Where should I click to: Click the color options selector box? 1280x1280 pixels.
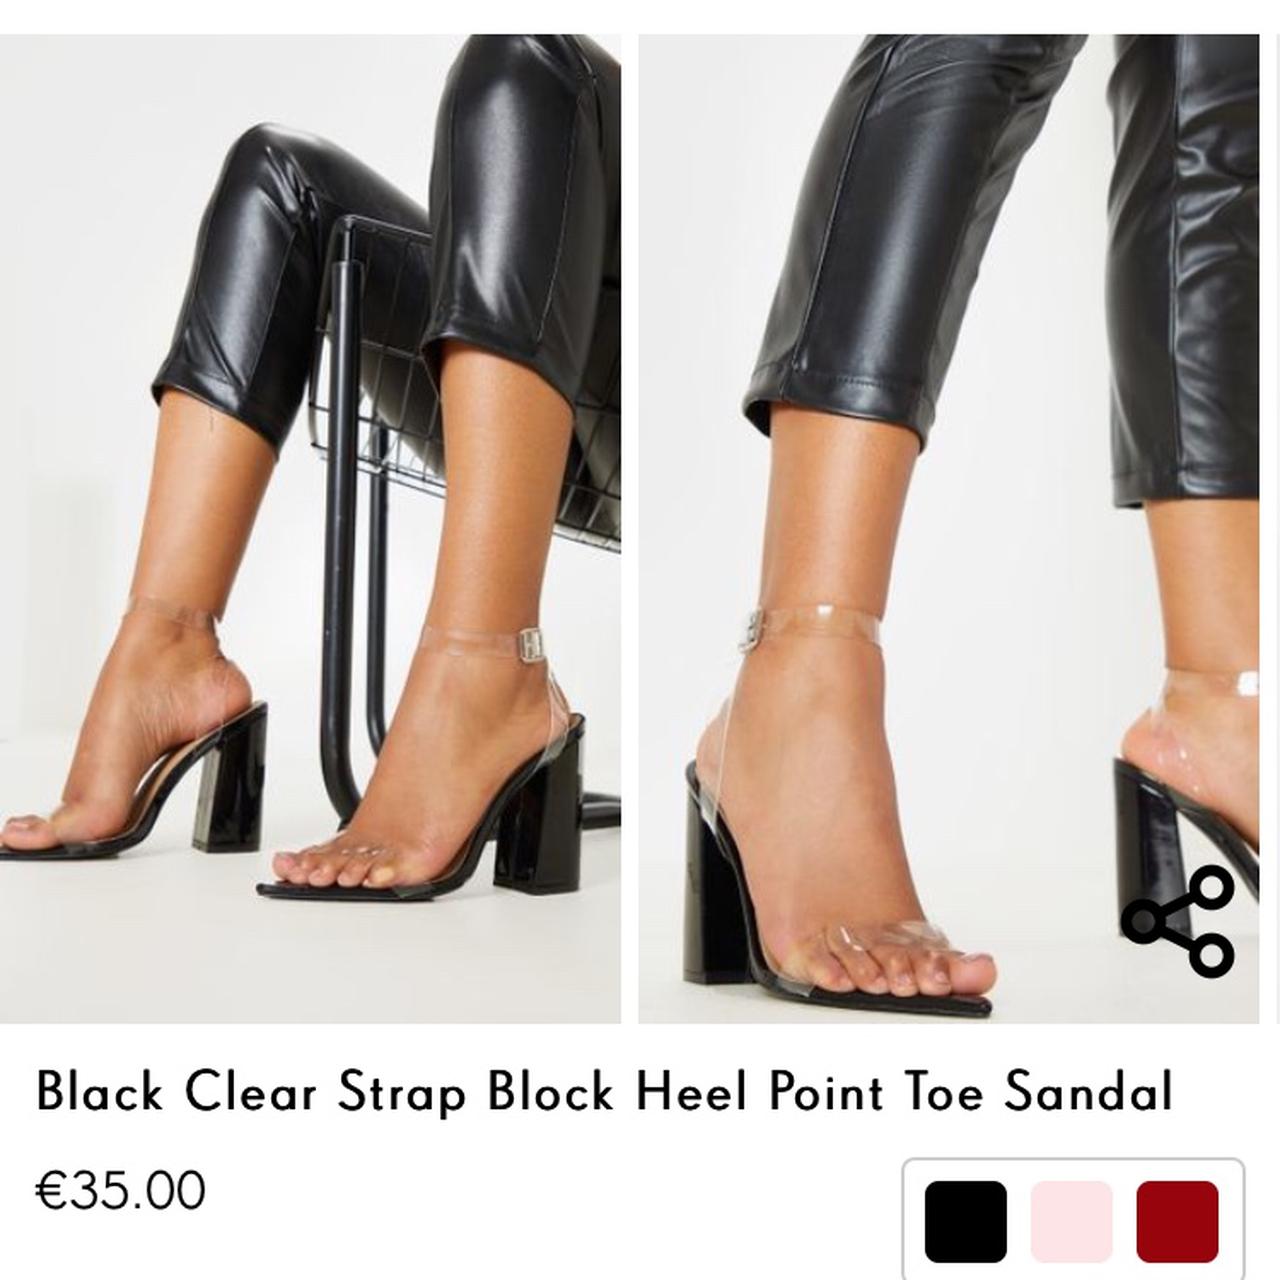coord(1073,1220)
